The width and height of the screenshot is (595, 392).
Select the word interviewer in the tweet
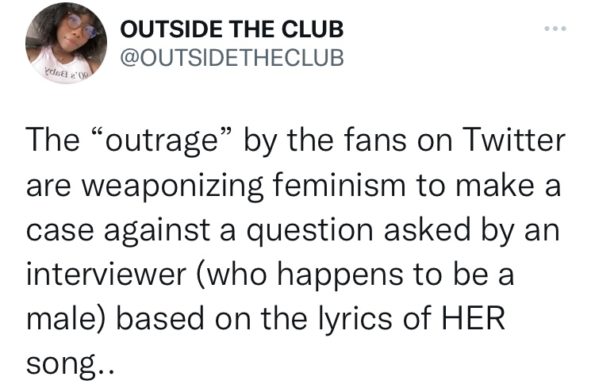[106, 274]
